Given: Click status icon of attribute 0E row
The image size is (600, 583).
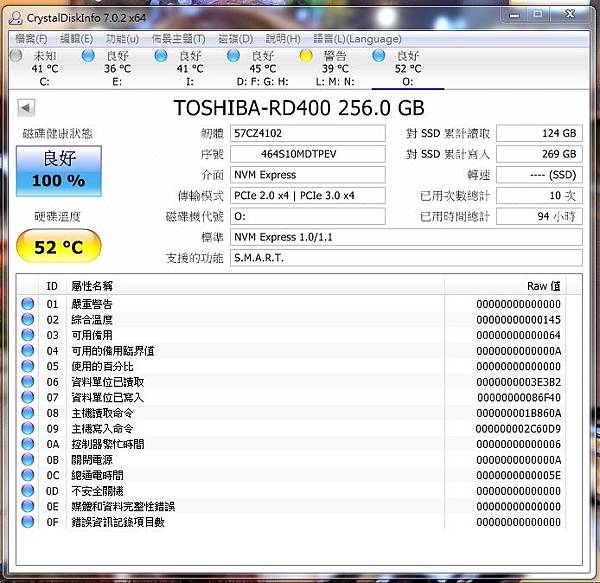Looking at the screenshot, I should (28, 506).
